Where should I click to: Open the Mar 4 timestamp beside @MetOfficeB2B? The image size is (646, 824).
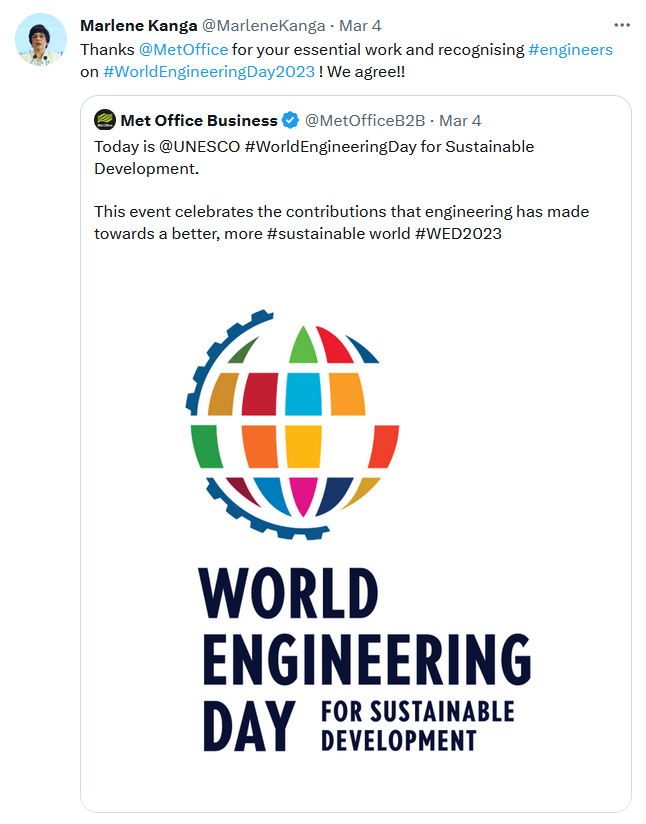tap(460, 121)
